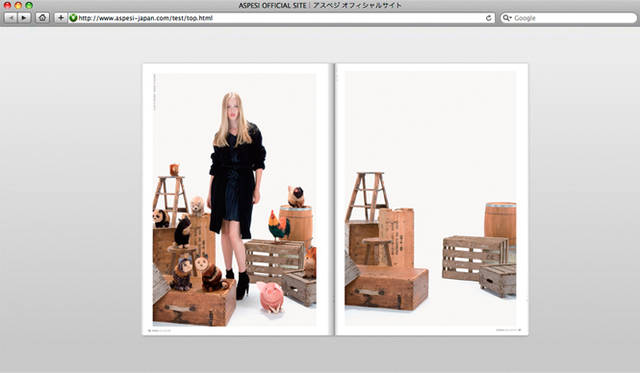Click the pink pig toy on left page

coord(270,296)
